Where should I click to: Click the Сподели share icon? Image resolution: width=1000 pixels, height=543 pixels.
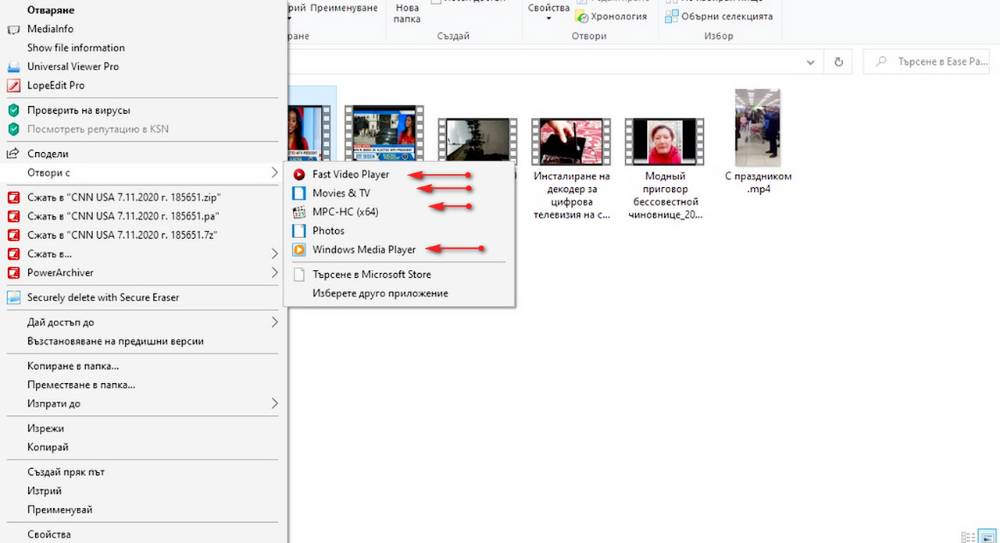13,153
